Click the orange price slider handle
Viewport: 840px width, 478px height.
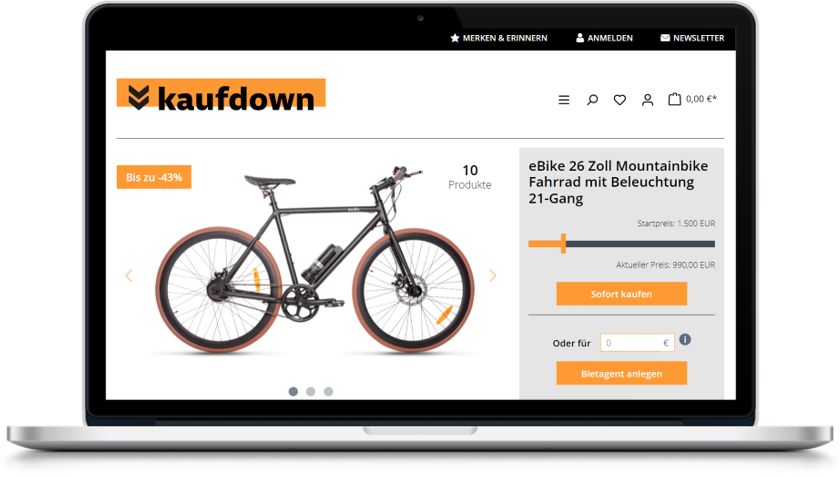[x=563, y=243]
